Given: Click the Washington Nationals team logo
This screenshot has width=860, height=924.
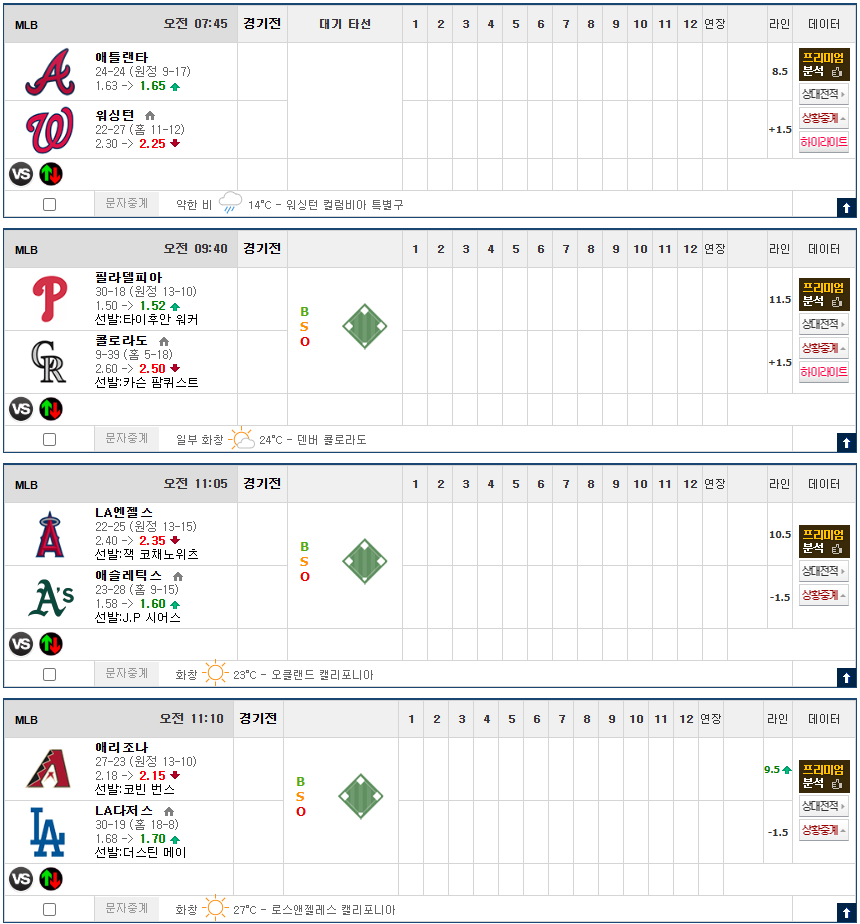Looking at the screenshot, I should pyautogui.click(x=49, y=130).
